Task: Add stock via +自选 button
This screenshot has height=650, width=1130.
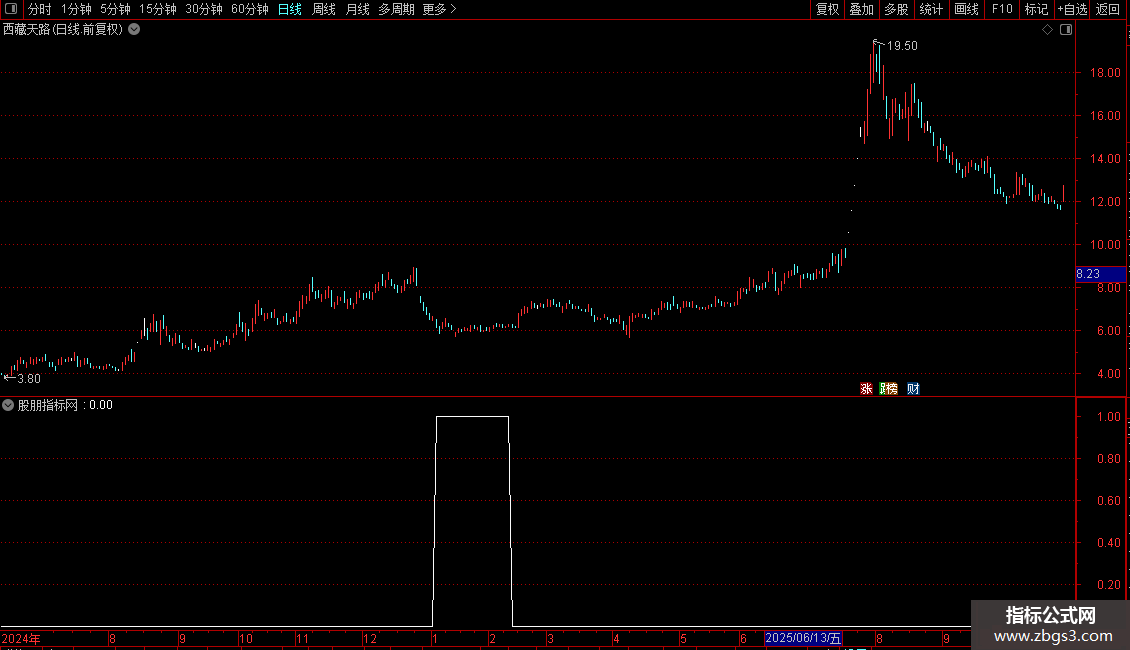Action: point(1072,9)
